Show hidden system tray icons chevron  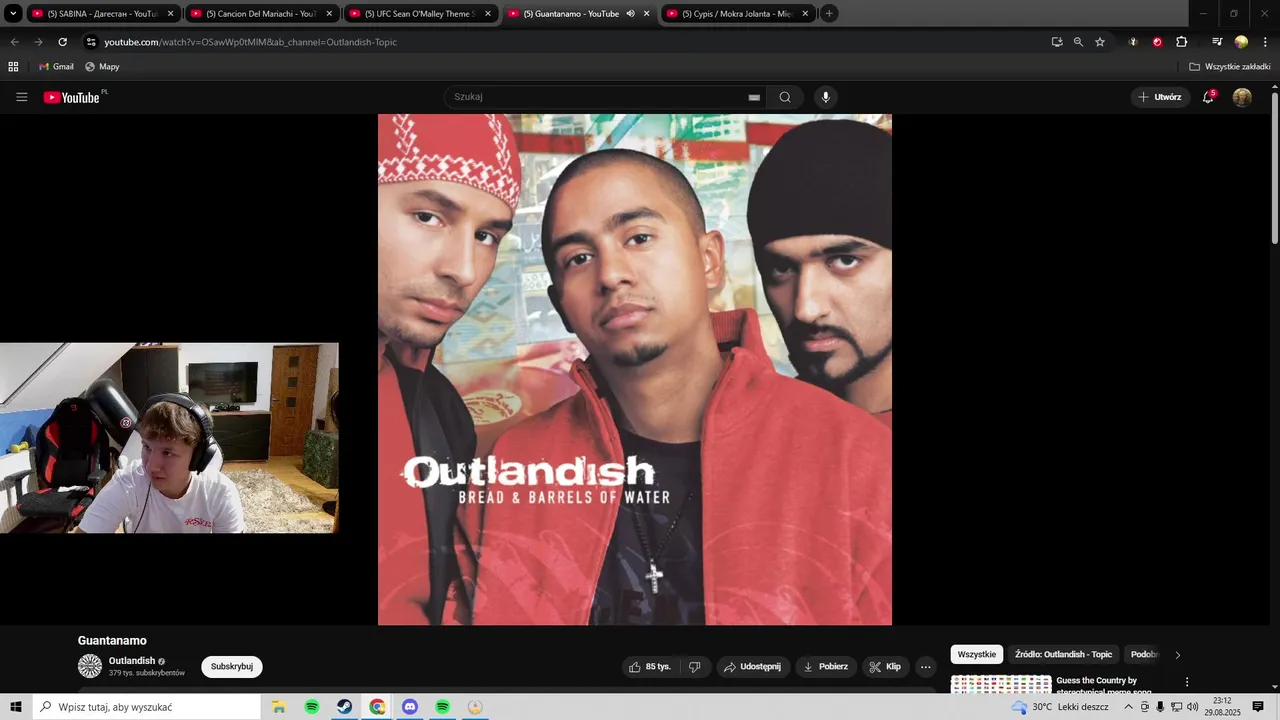(x=1128, y=707)
